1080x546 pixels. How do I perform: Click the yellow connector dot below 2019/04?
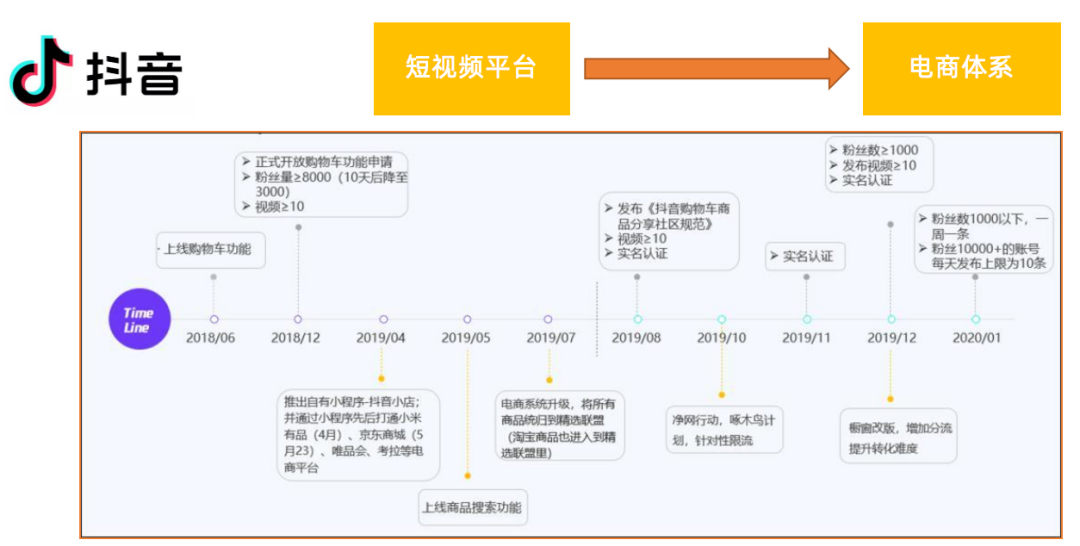[x=382, y=379]
